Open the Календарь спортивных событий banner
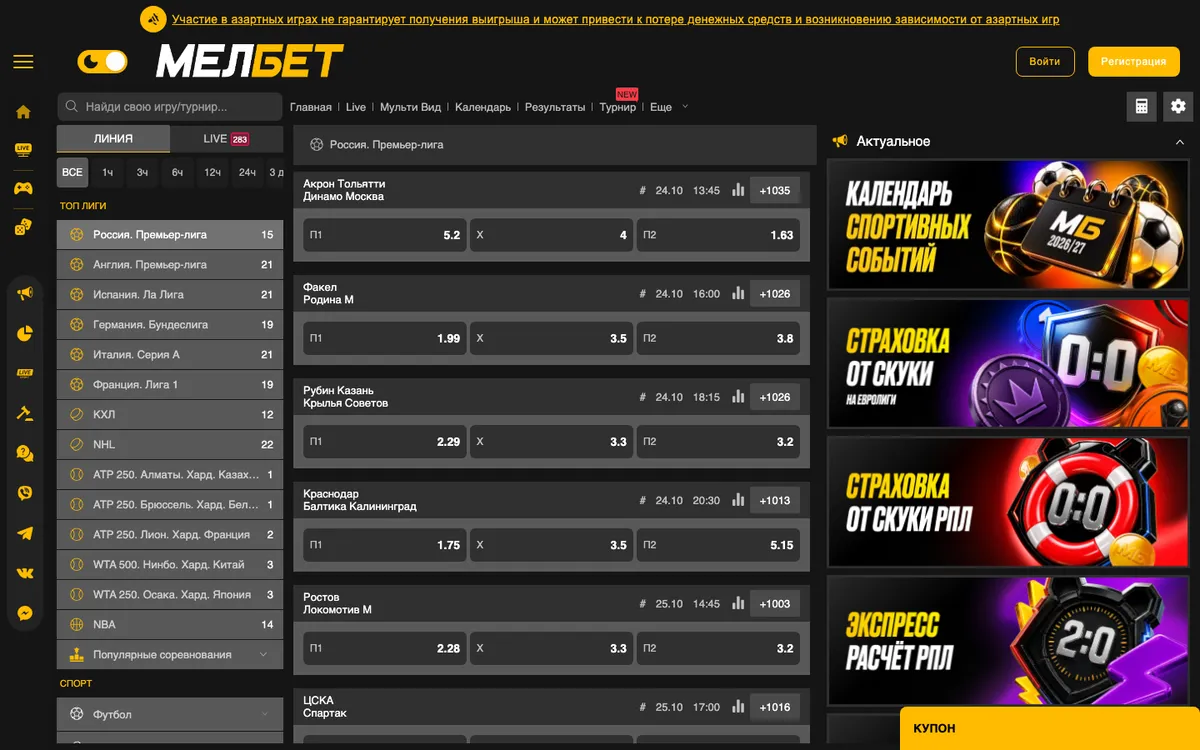Image resolution: width=1200 pixels, height=750 pixels. 1008,225
